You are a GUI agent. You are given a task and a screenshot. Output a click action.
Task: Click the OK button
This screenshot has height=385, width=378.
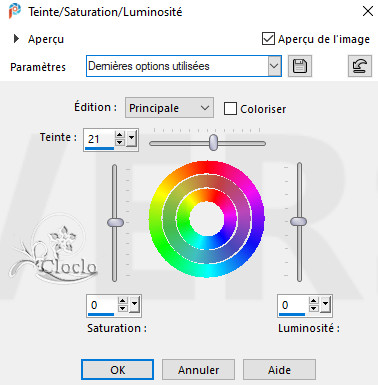[118, 370]
